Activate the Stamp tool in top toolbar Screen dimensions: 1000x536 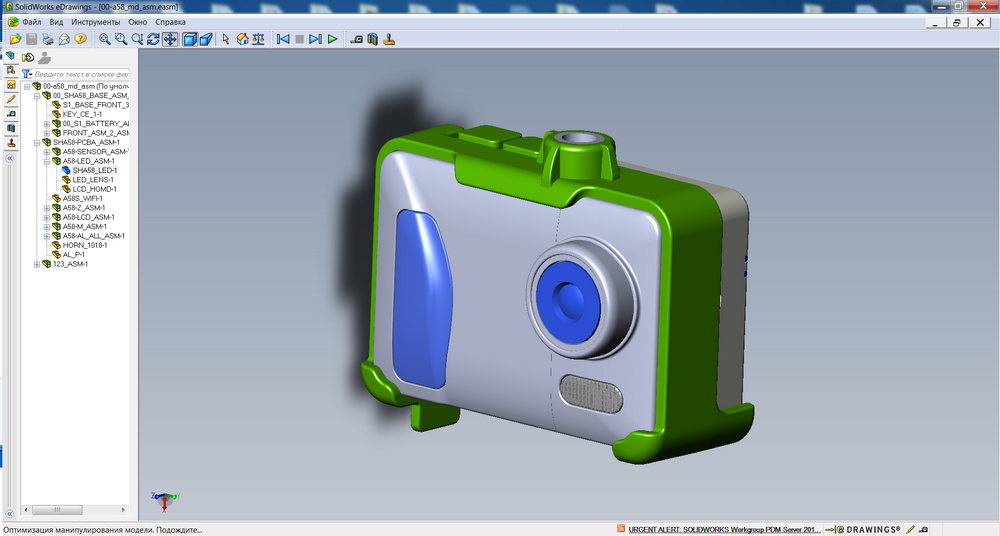[x=389, y=40]
